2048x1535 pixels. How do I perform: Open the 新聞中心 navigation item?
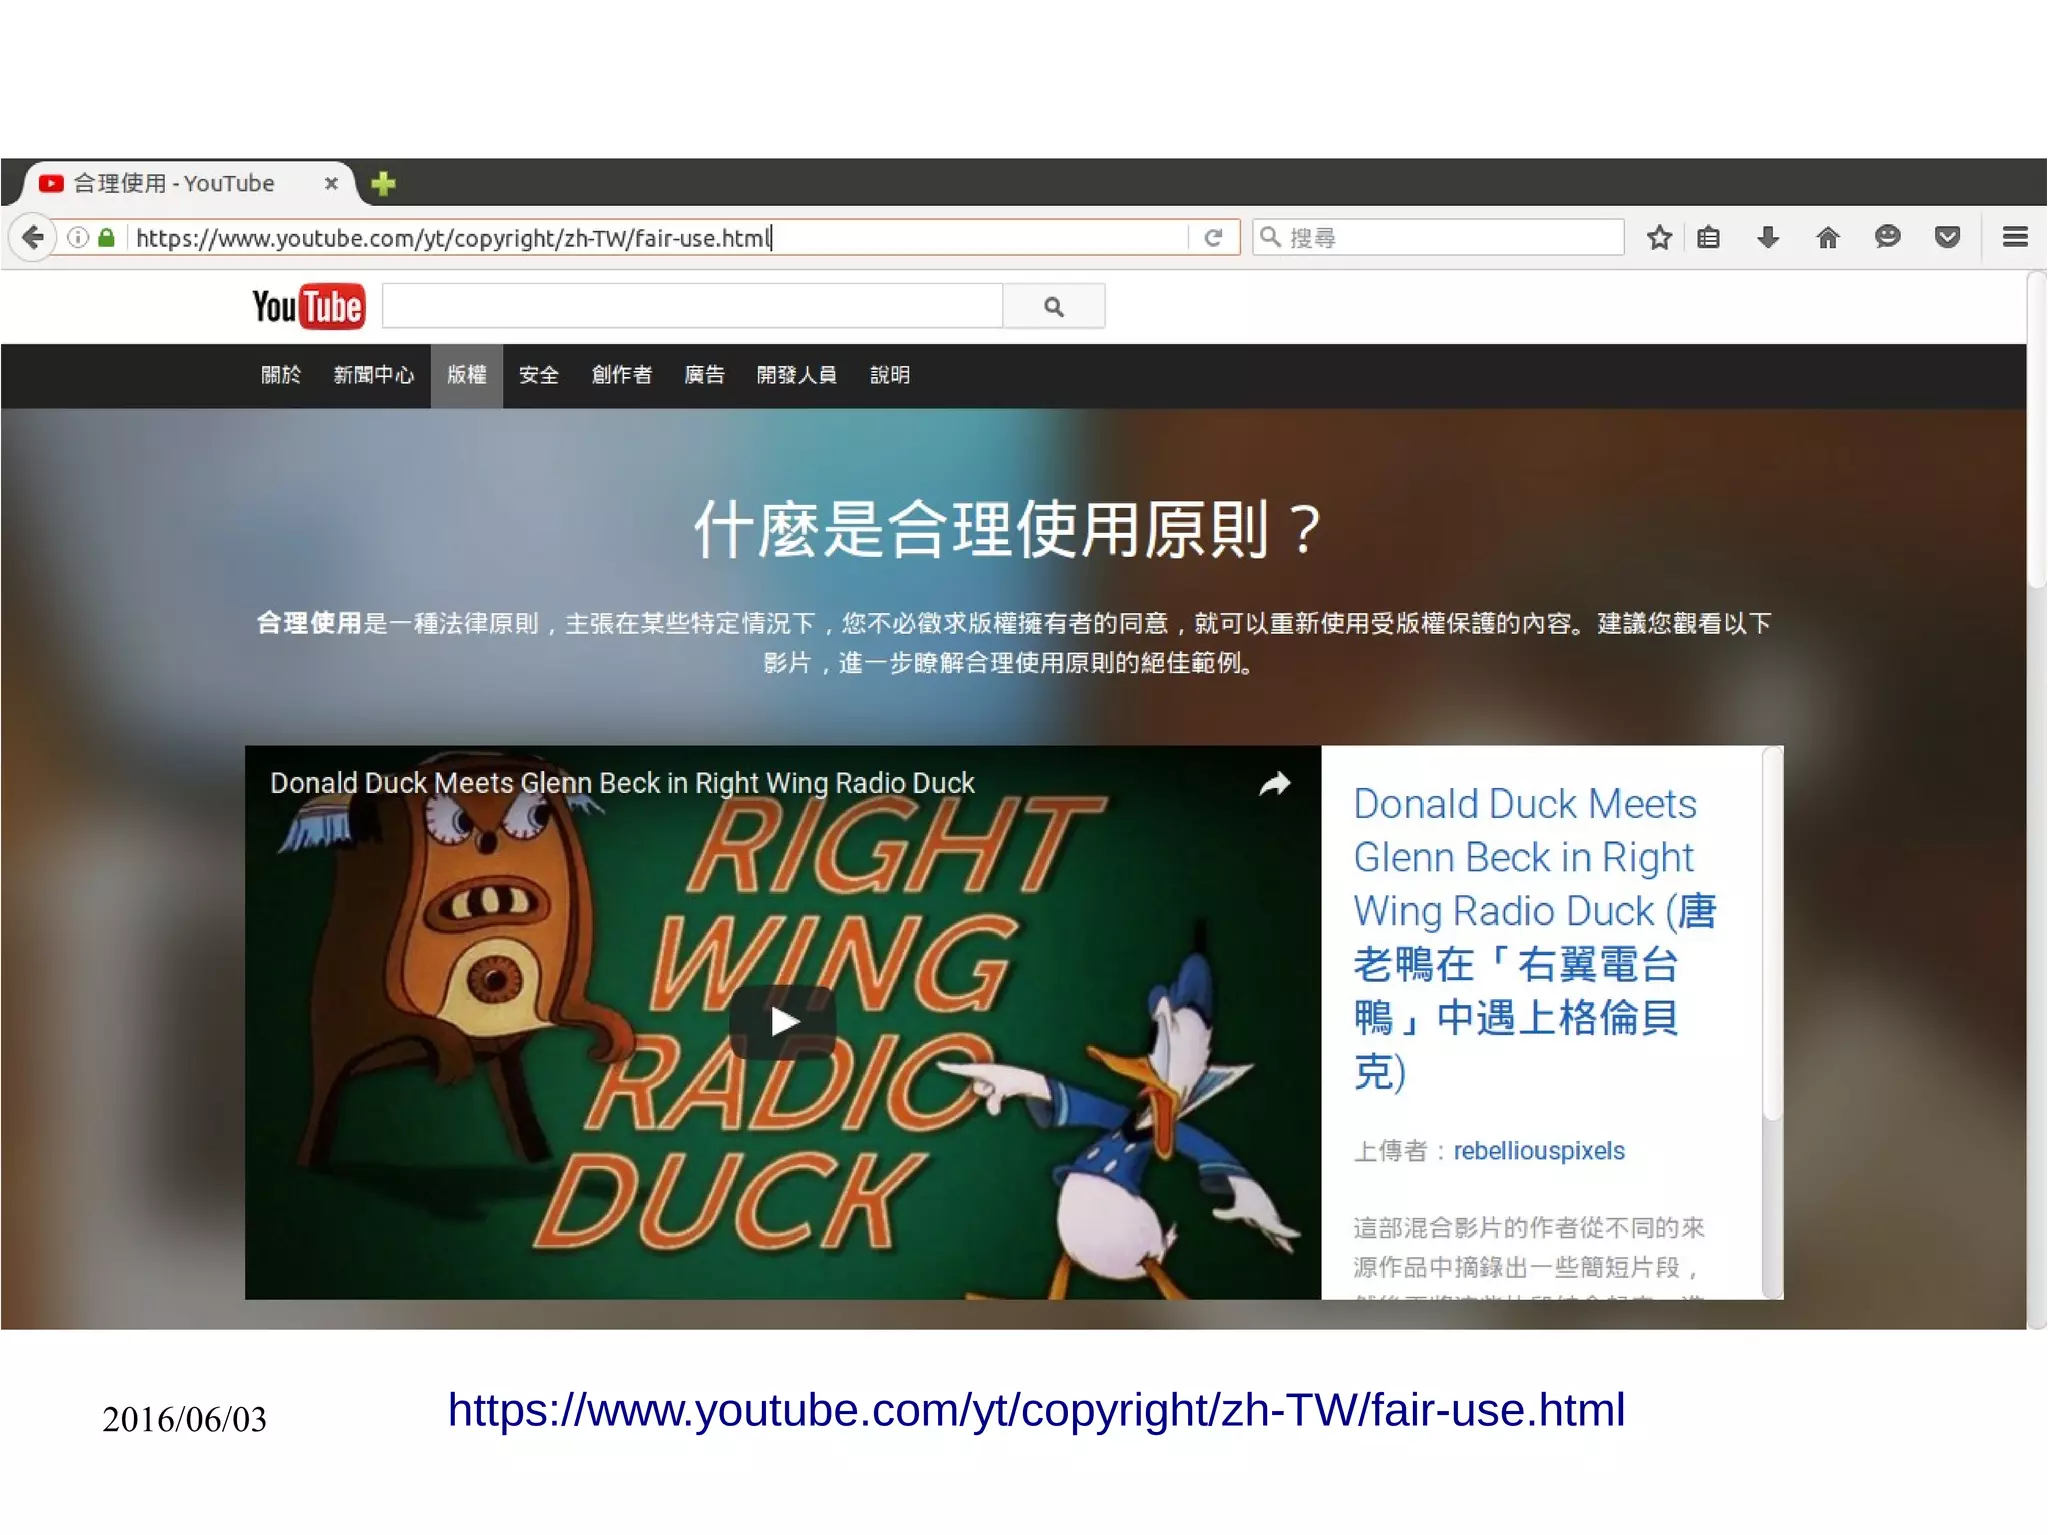[x=373, y=375]
